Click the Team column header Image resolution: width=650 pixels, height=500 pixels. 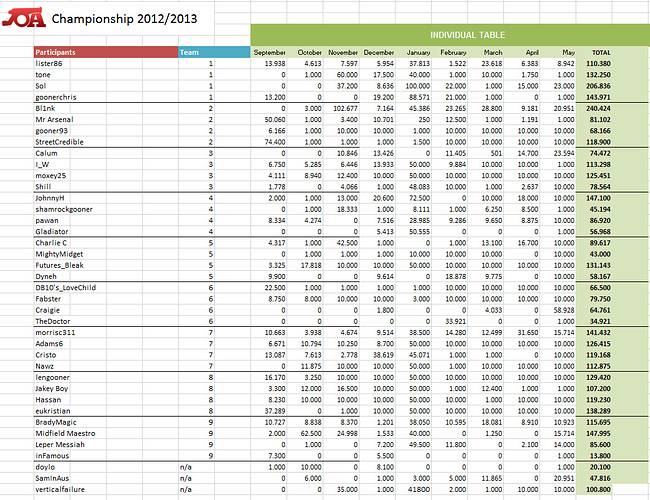pos(214,52)
